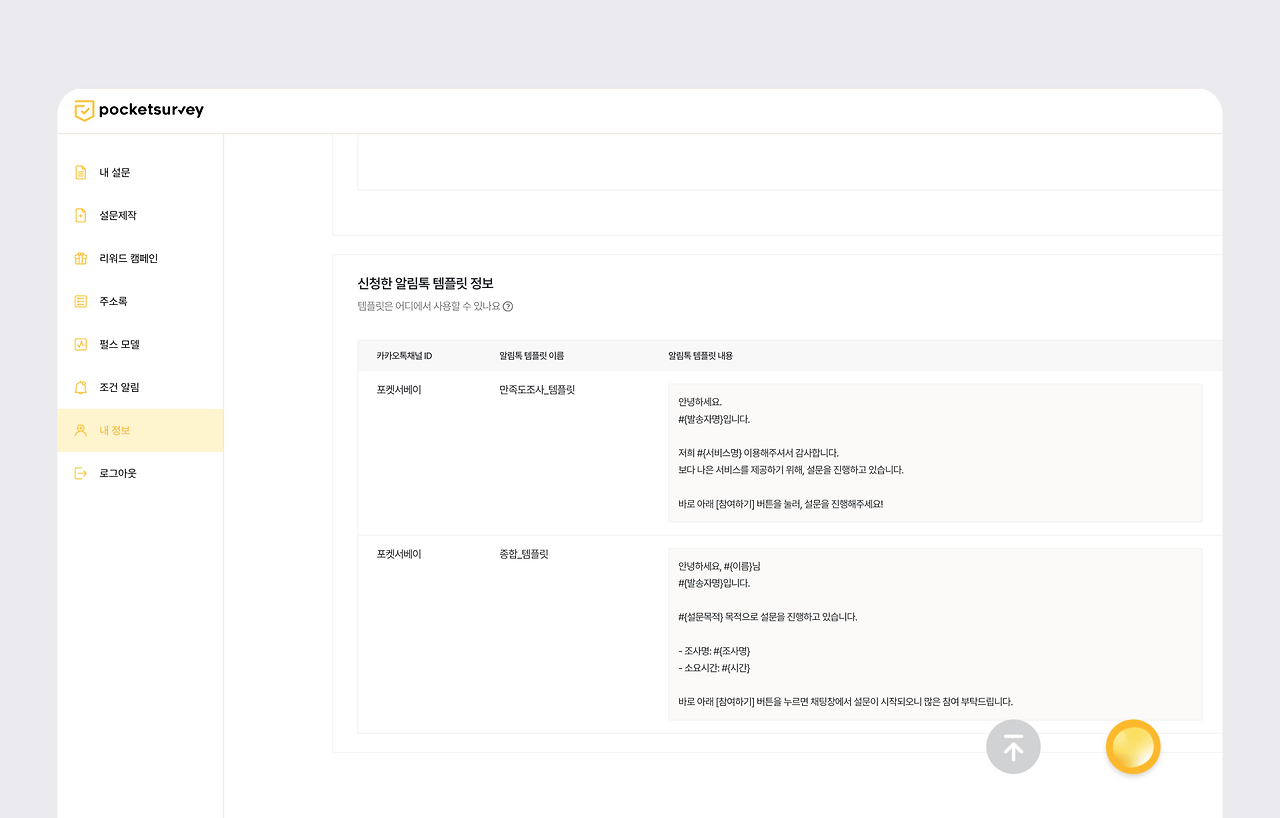The image size is (1280, 818).
Task: Click 포켓서베이 in the 종합_템플릿 row
Action: click(399, 554)
